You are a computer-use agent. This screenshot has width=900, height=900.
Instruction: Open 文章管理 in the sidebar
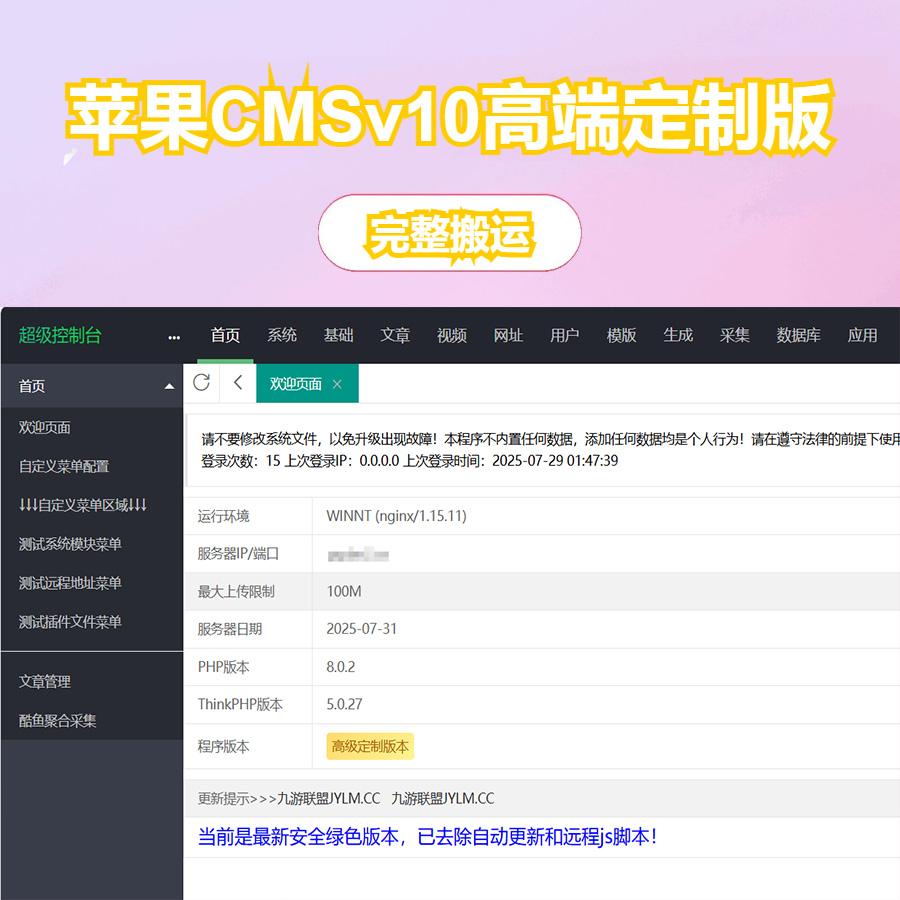[x=45, y=682]
